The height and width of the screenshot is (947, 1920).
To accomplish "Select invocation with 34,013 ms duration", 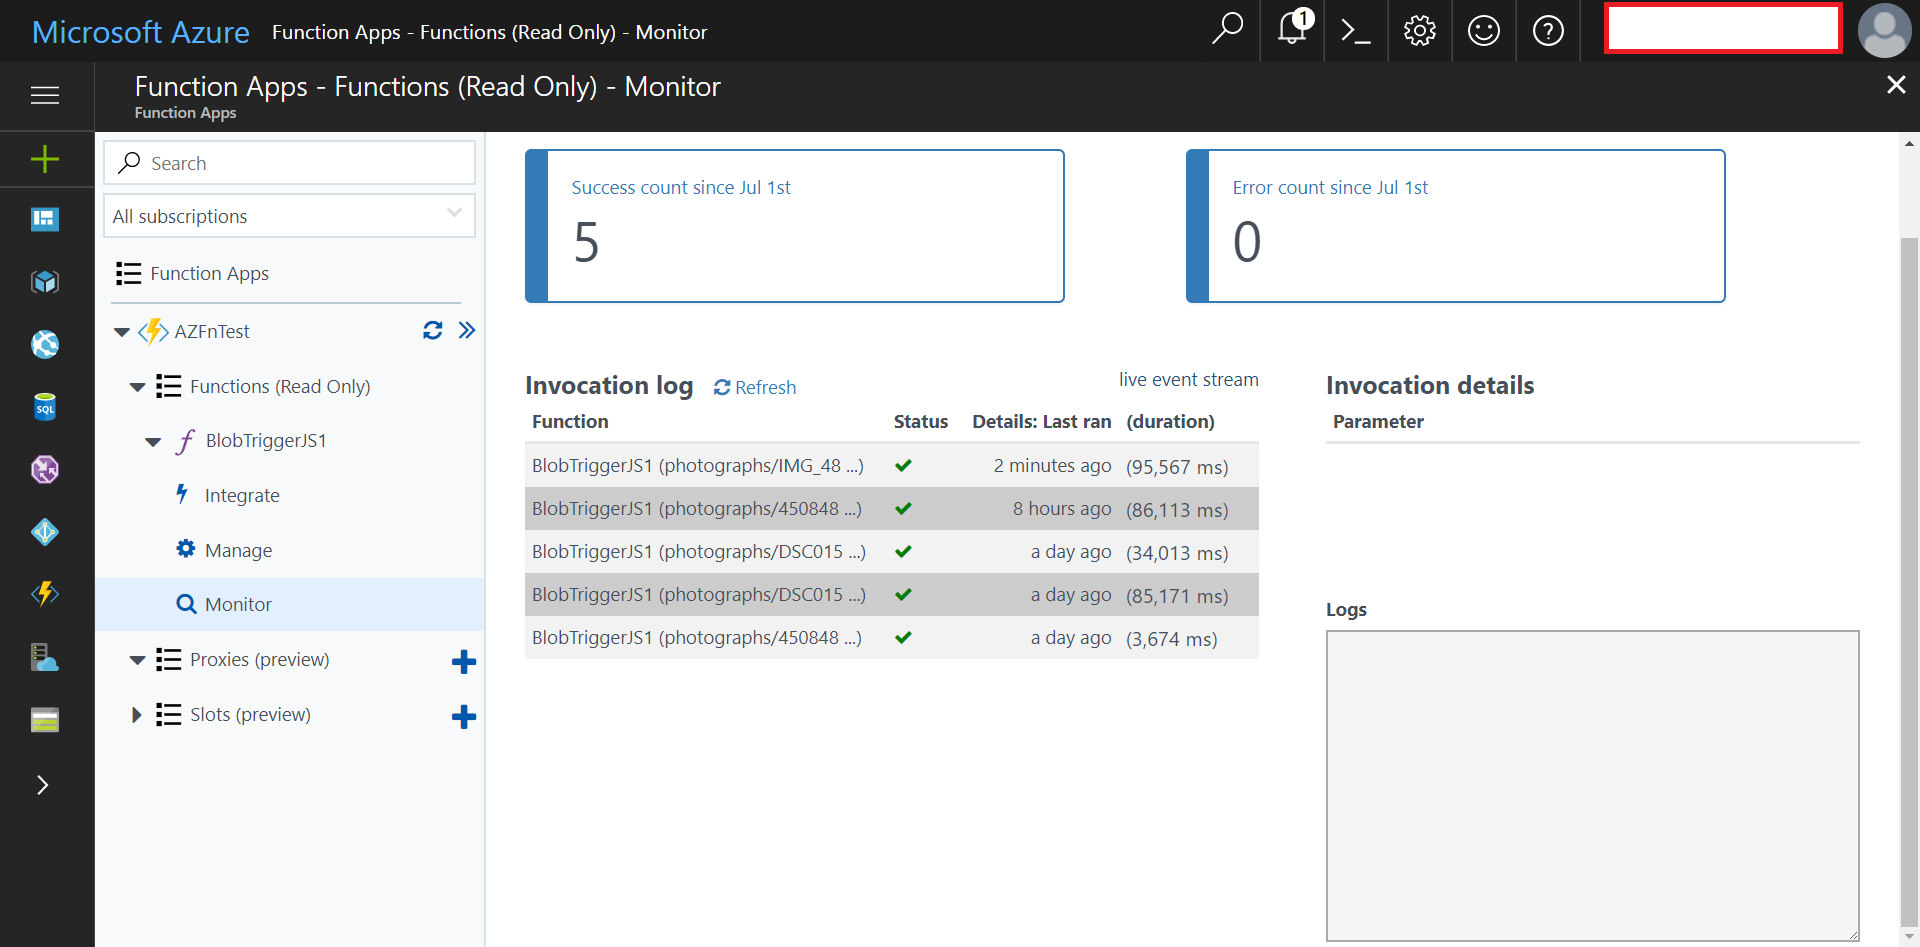I will coord(892,551).
